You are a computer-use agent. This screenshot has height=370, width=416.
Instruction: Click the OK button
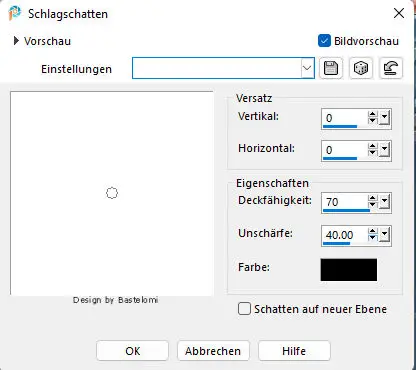click(132, 351)
